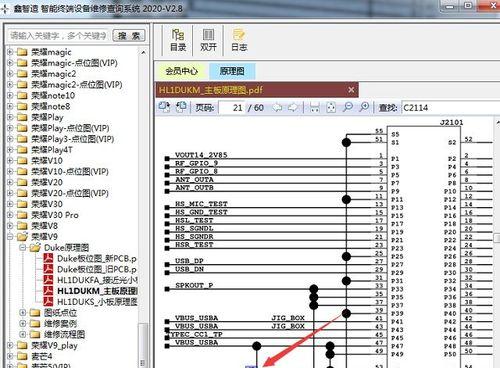This screenshot has width=500, height=368.
Task: Expand the 维修案例 folder node
Action: coord(23,324)
